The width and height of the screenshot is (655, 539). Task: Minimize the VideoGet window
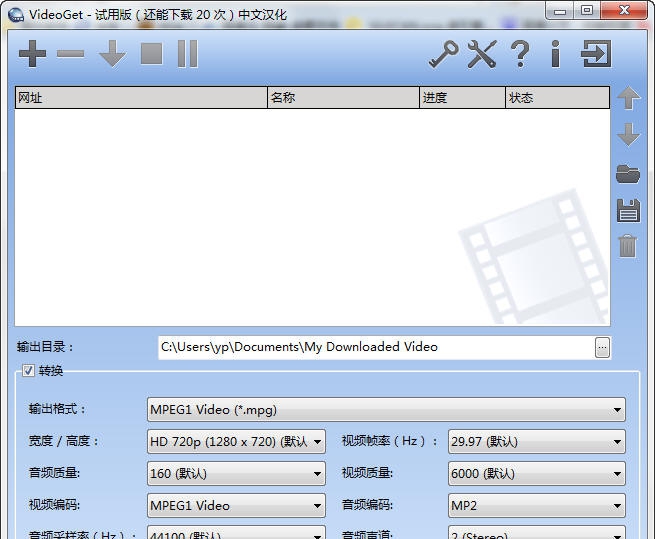click(560, 11)
